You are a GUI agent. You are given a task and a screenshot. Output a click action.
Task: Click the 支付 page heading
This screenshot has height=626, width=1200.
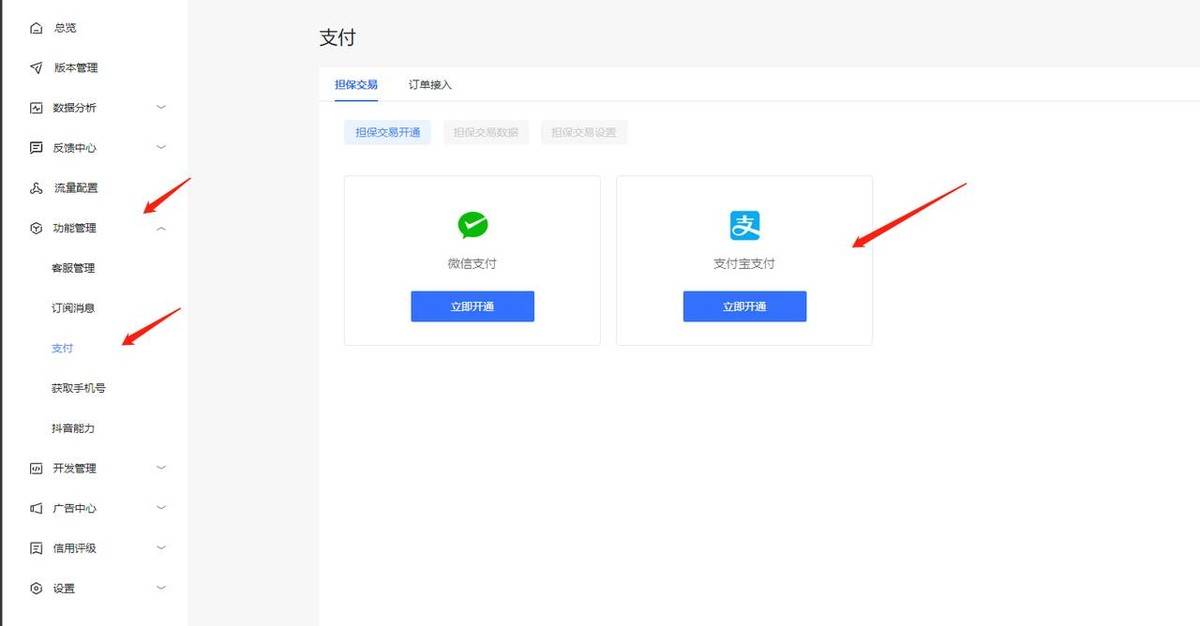337,38
